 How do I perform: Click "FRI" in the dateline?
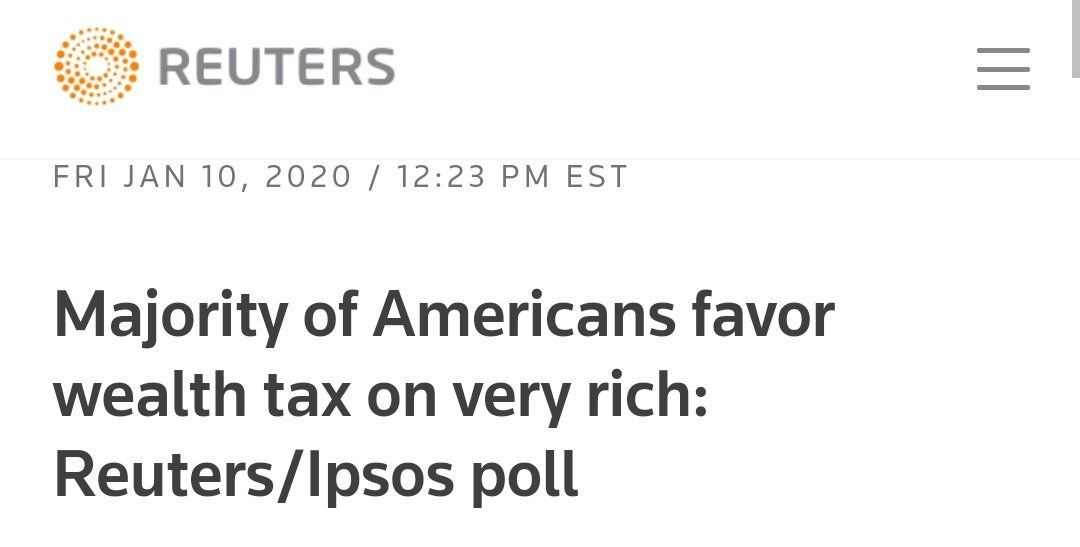tap(83, 177)
